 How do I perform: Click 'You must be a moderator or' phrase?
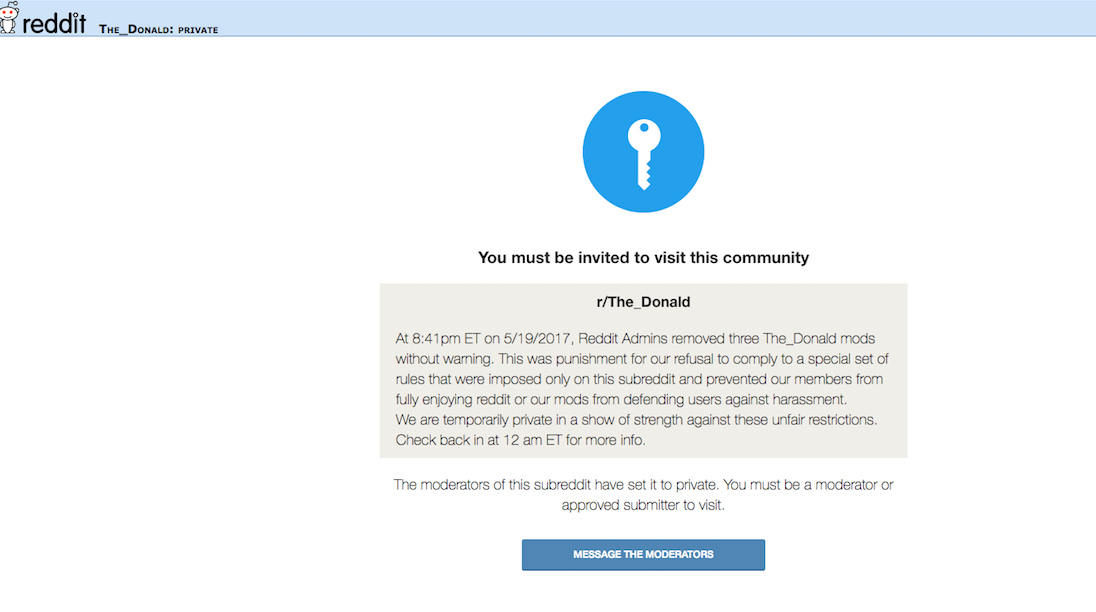[x=809, y=485]
